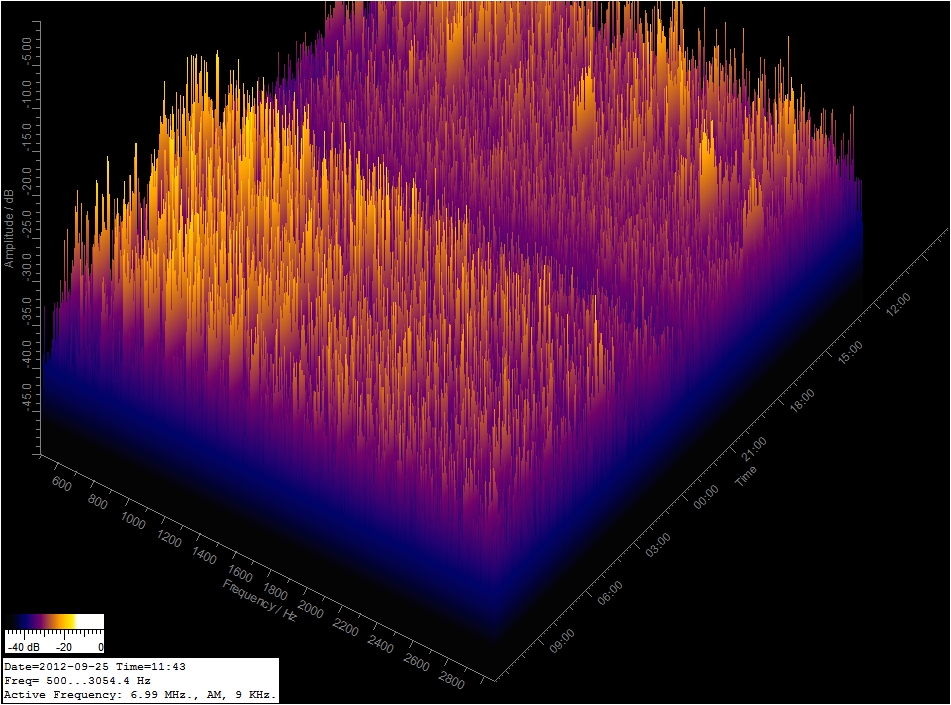Click the -40 dB legend label
Screen dimensions: 951x705
(x=22, y=647)
